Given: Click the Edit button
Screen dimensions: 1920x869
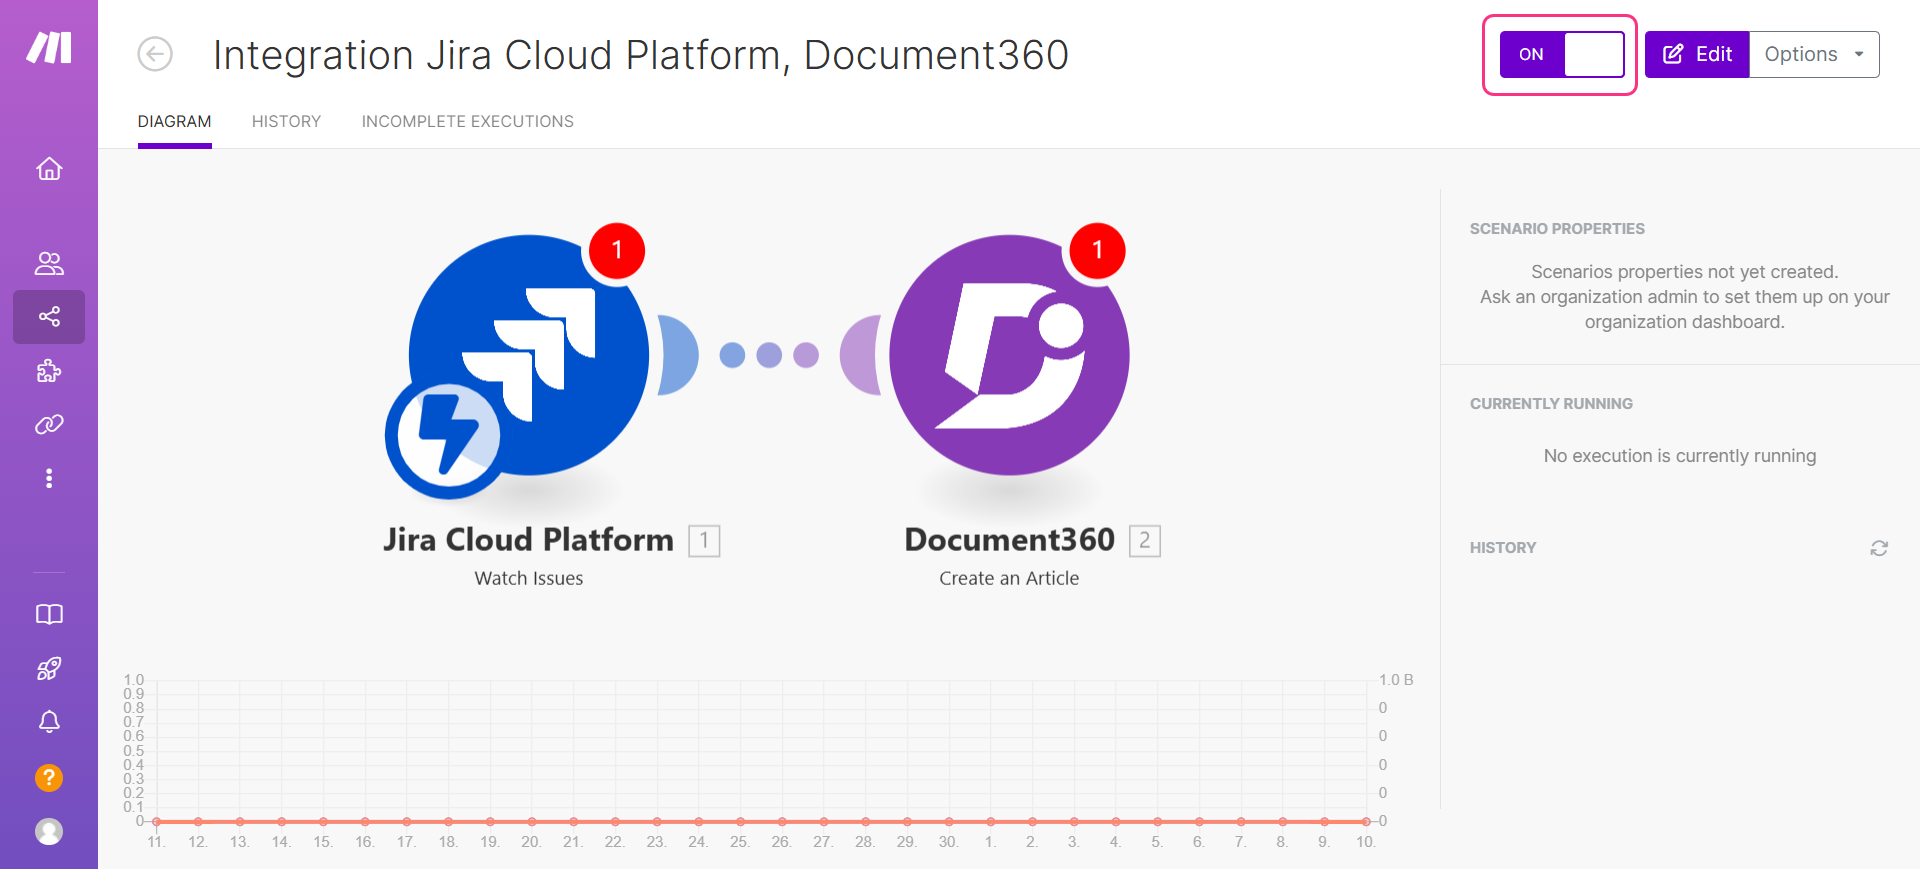Looking at the screenshot, I should (x=1697, y=54).
